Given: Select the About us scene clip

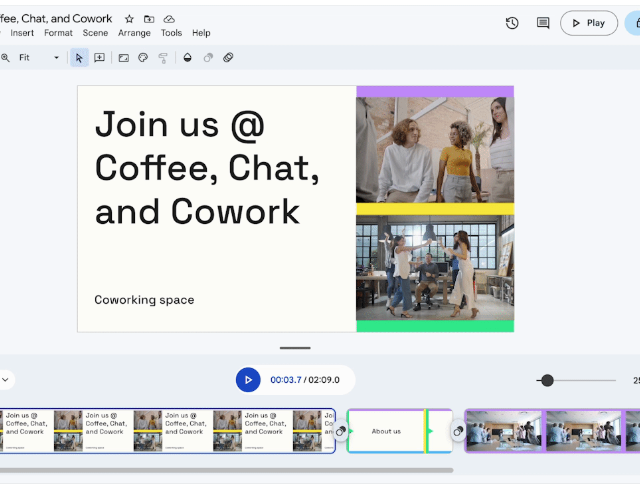Looking at the screenshot, I should point(386,431).
